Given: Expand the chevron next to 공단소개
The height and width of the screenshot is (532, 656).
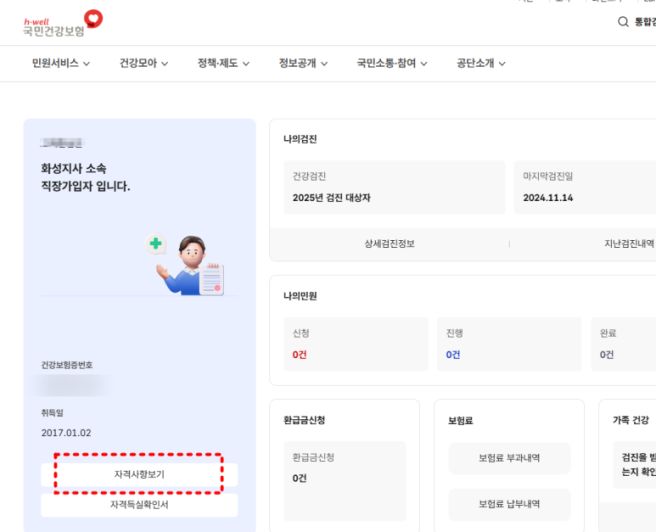Looking at the screenshot, I should (x=502, y=64).
